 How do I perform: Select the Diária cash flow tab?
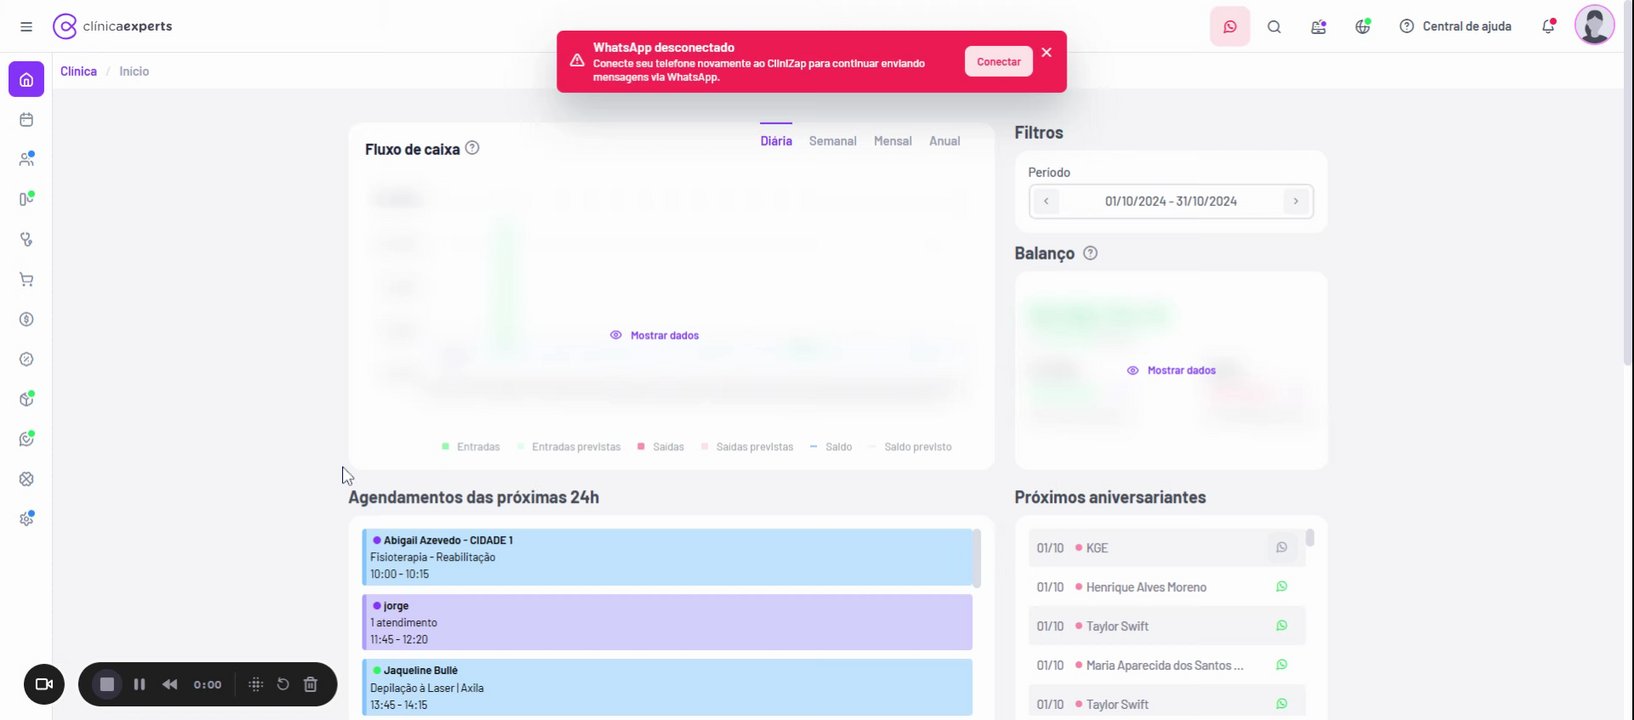pos(776,141)
